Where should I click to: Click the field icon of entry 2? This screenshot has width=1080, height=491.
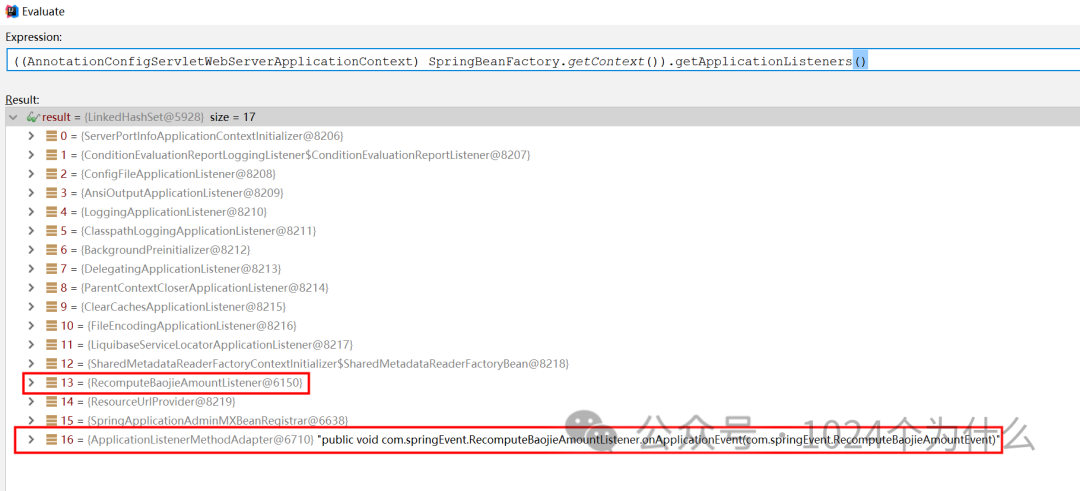(x=52, y=174)
